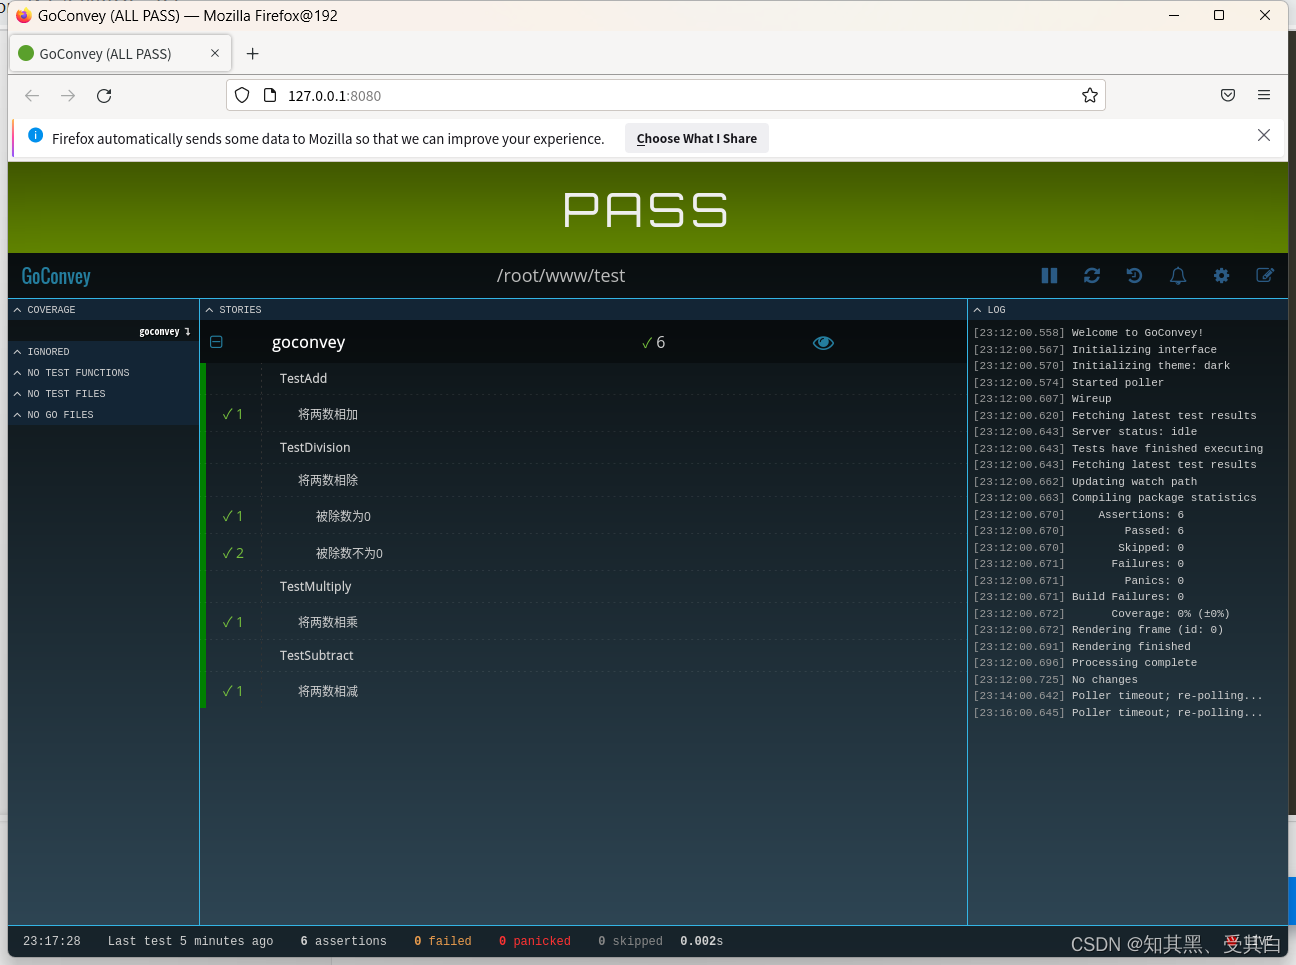The width and height of the screenshot is (1296, 965).
Task: Click the refresh/run tests icon
Action: tap(1092, 276)
